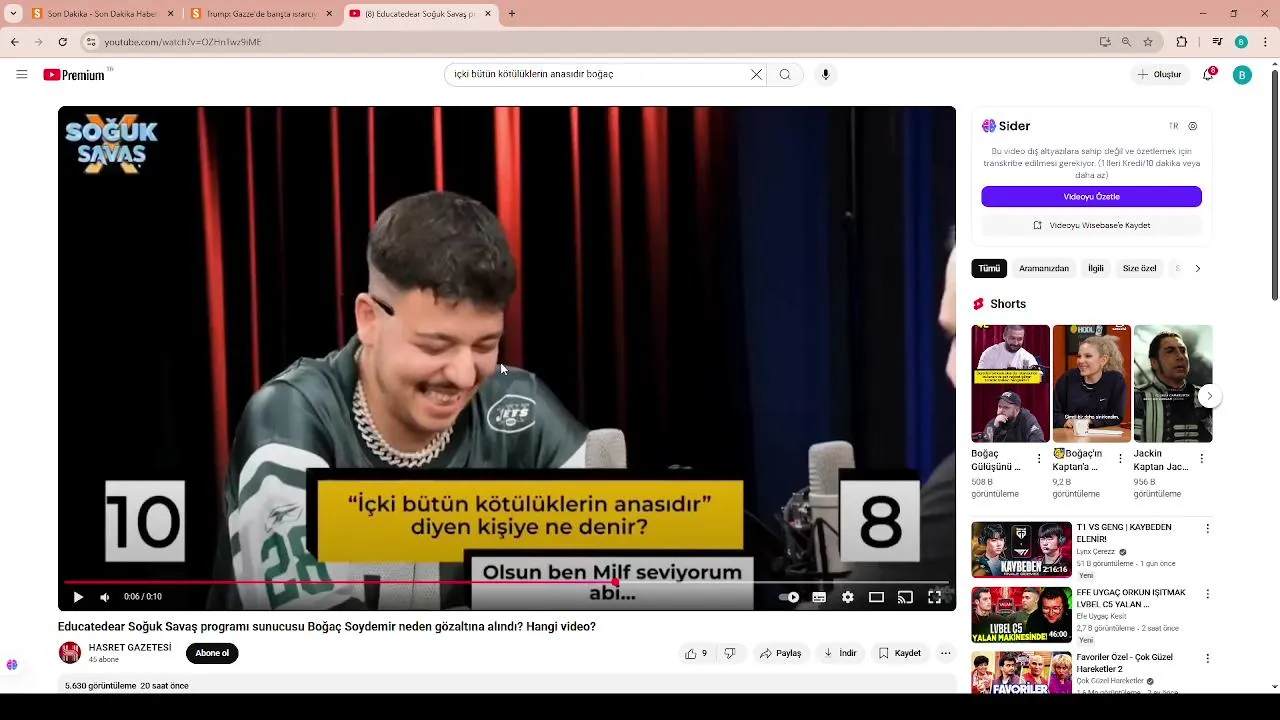Open options for Jackin Kaptan short

click(x=1201, y=459)
